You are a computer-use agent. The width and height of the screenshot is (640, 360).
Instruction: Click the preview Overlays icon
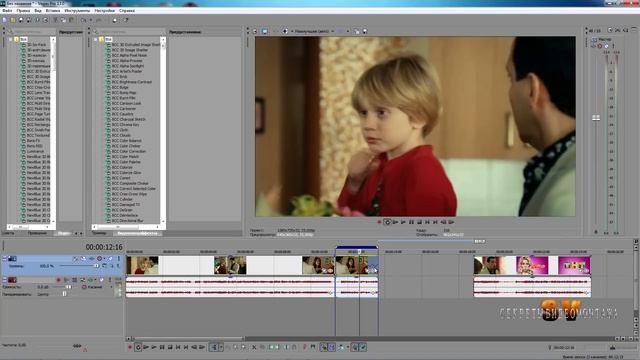coord(341,31)
